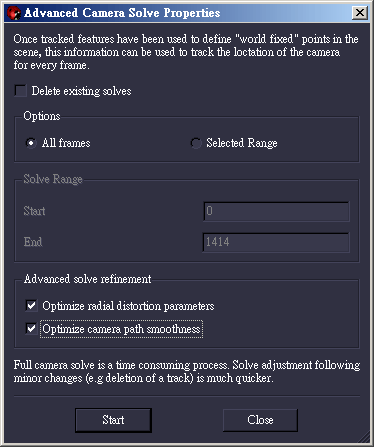Click the 'Advanced solve refinement' group heading
Screen dimensions: 374x447
point(87,279)
